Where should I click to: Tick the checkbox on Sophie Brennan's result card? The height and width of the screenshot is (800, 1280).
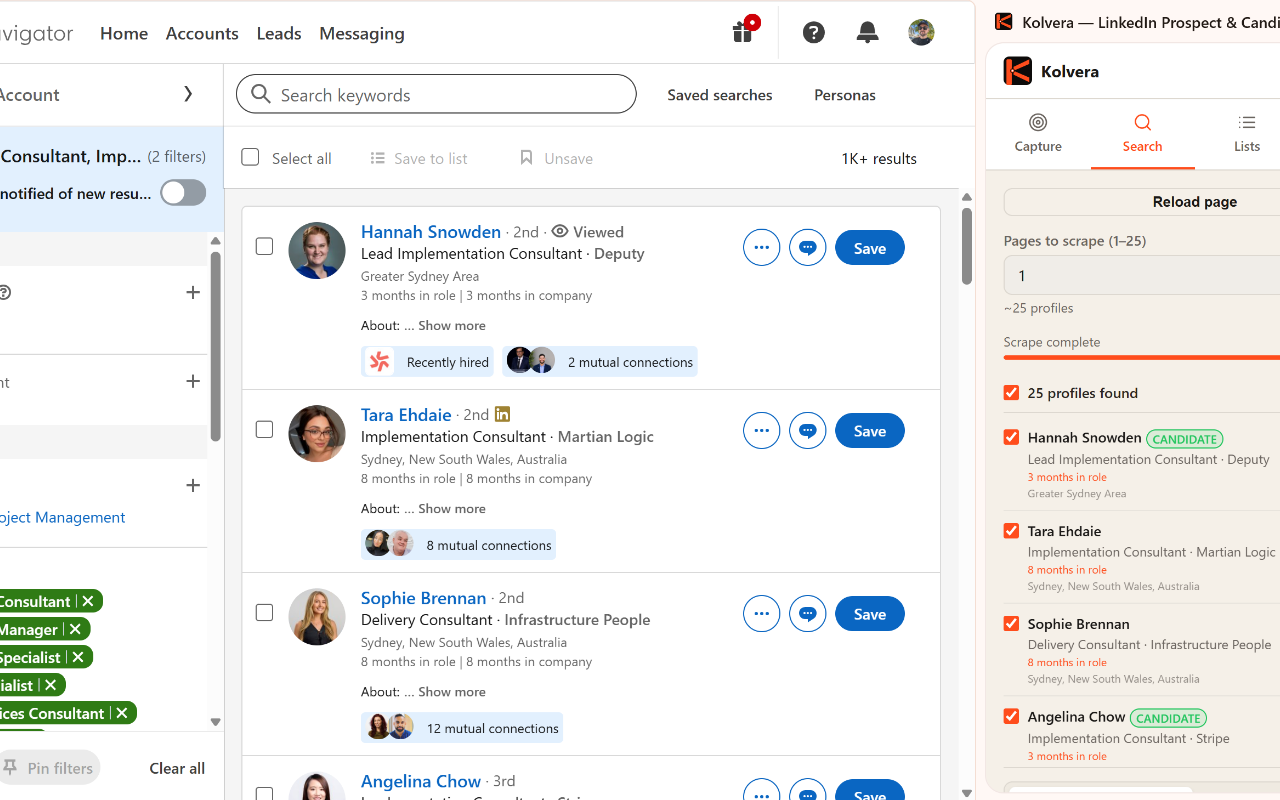(264, 612)
